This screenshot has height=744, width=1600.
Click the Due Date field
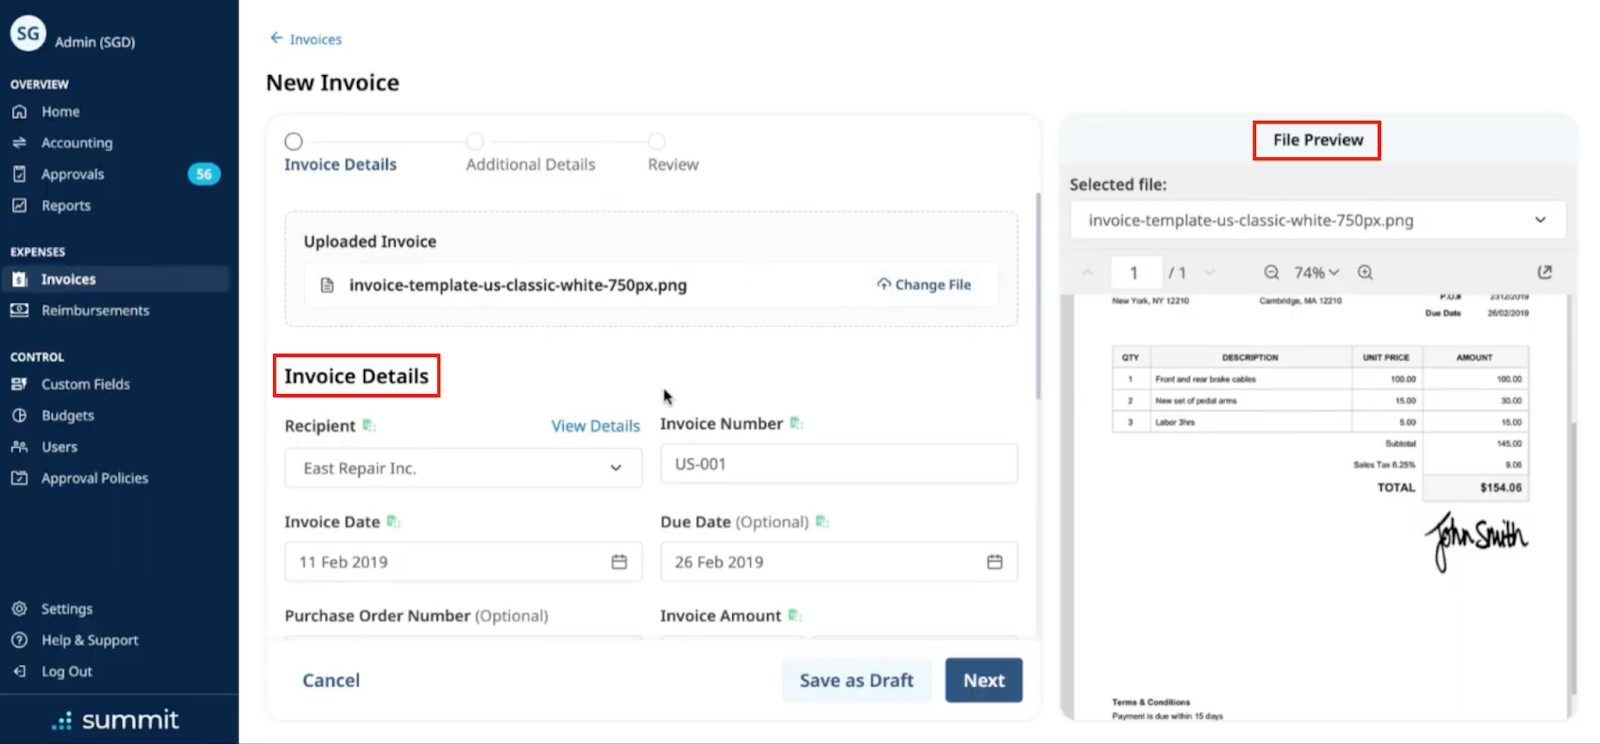tap(839, 562)
